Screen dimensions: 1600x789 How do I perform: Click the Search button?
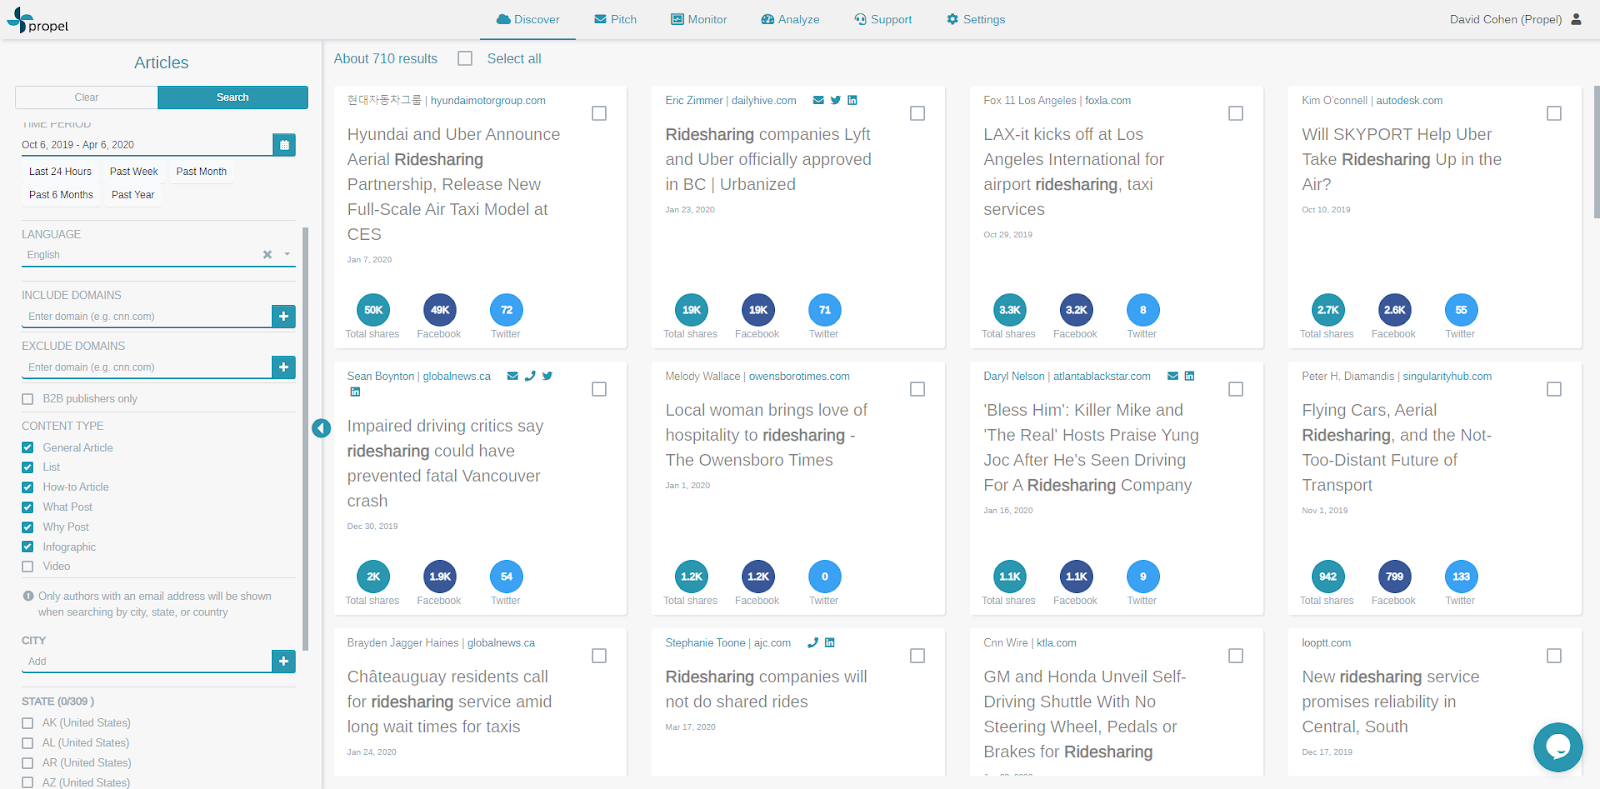pyautogui.click(x=233, y=97)
